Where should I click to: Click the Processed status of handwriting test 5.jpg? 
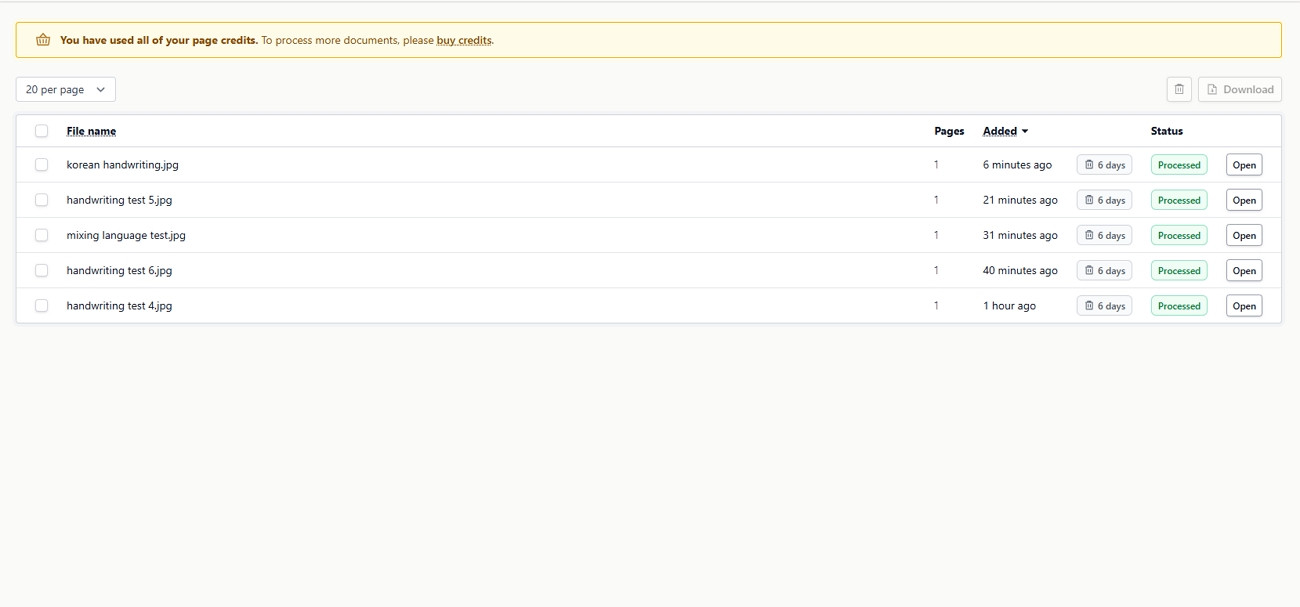1179,200
